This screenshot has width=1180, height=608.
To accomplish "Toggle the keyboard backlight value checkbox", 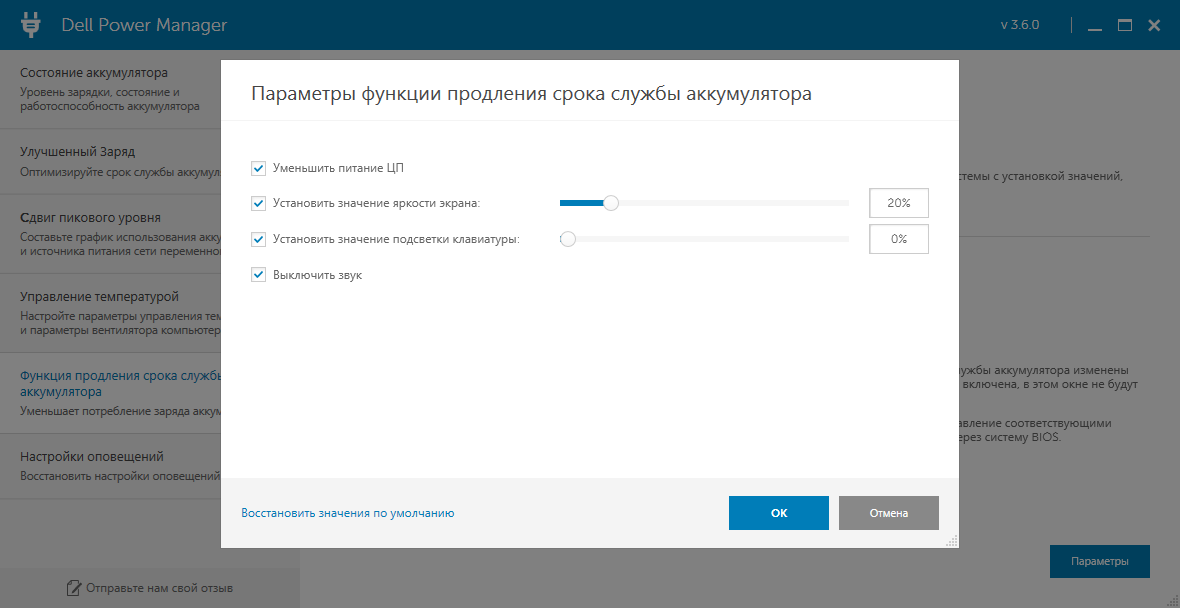I will coord(259,239).
